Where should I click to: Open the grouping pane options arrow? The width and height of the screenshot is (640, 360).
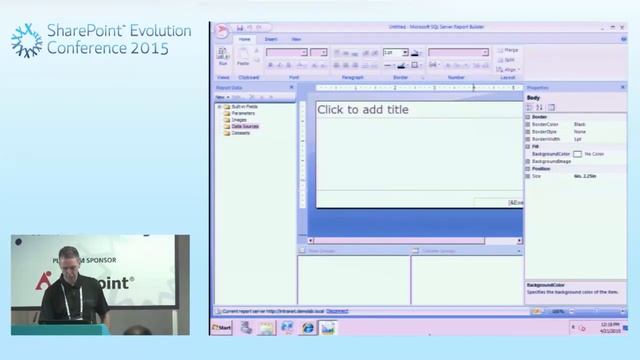click(x=519, y=251)
